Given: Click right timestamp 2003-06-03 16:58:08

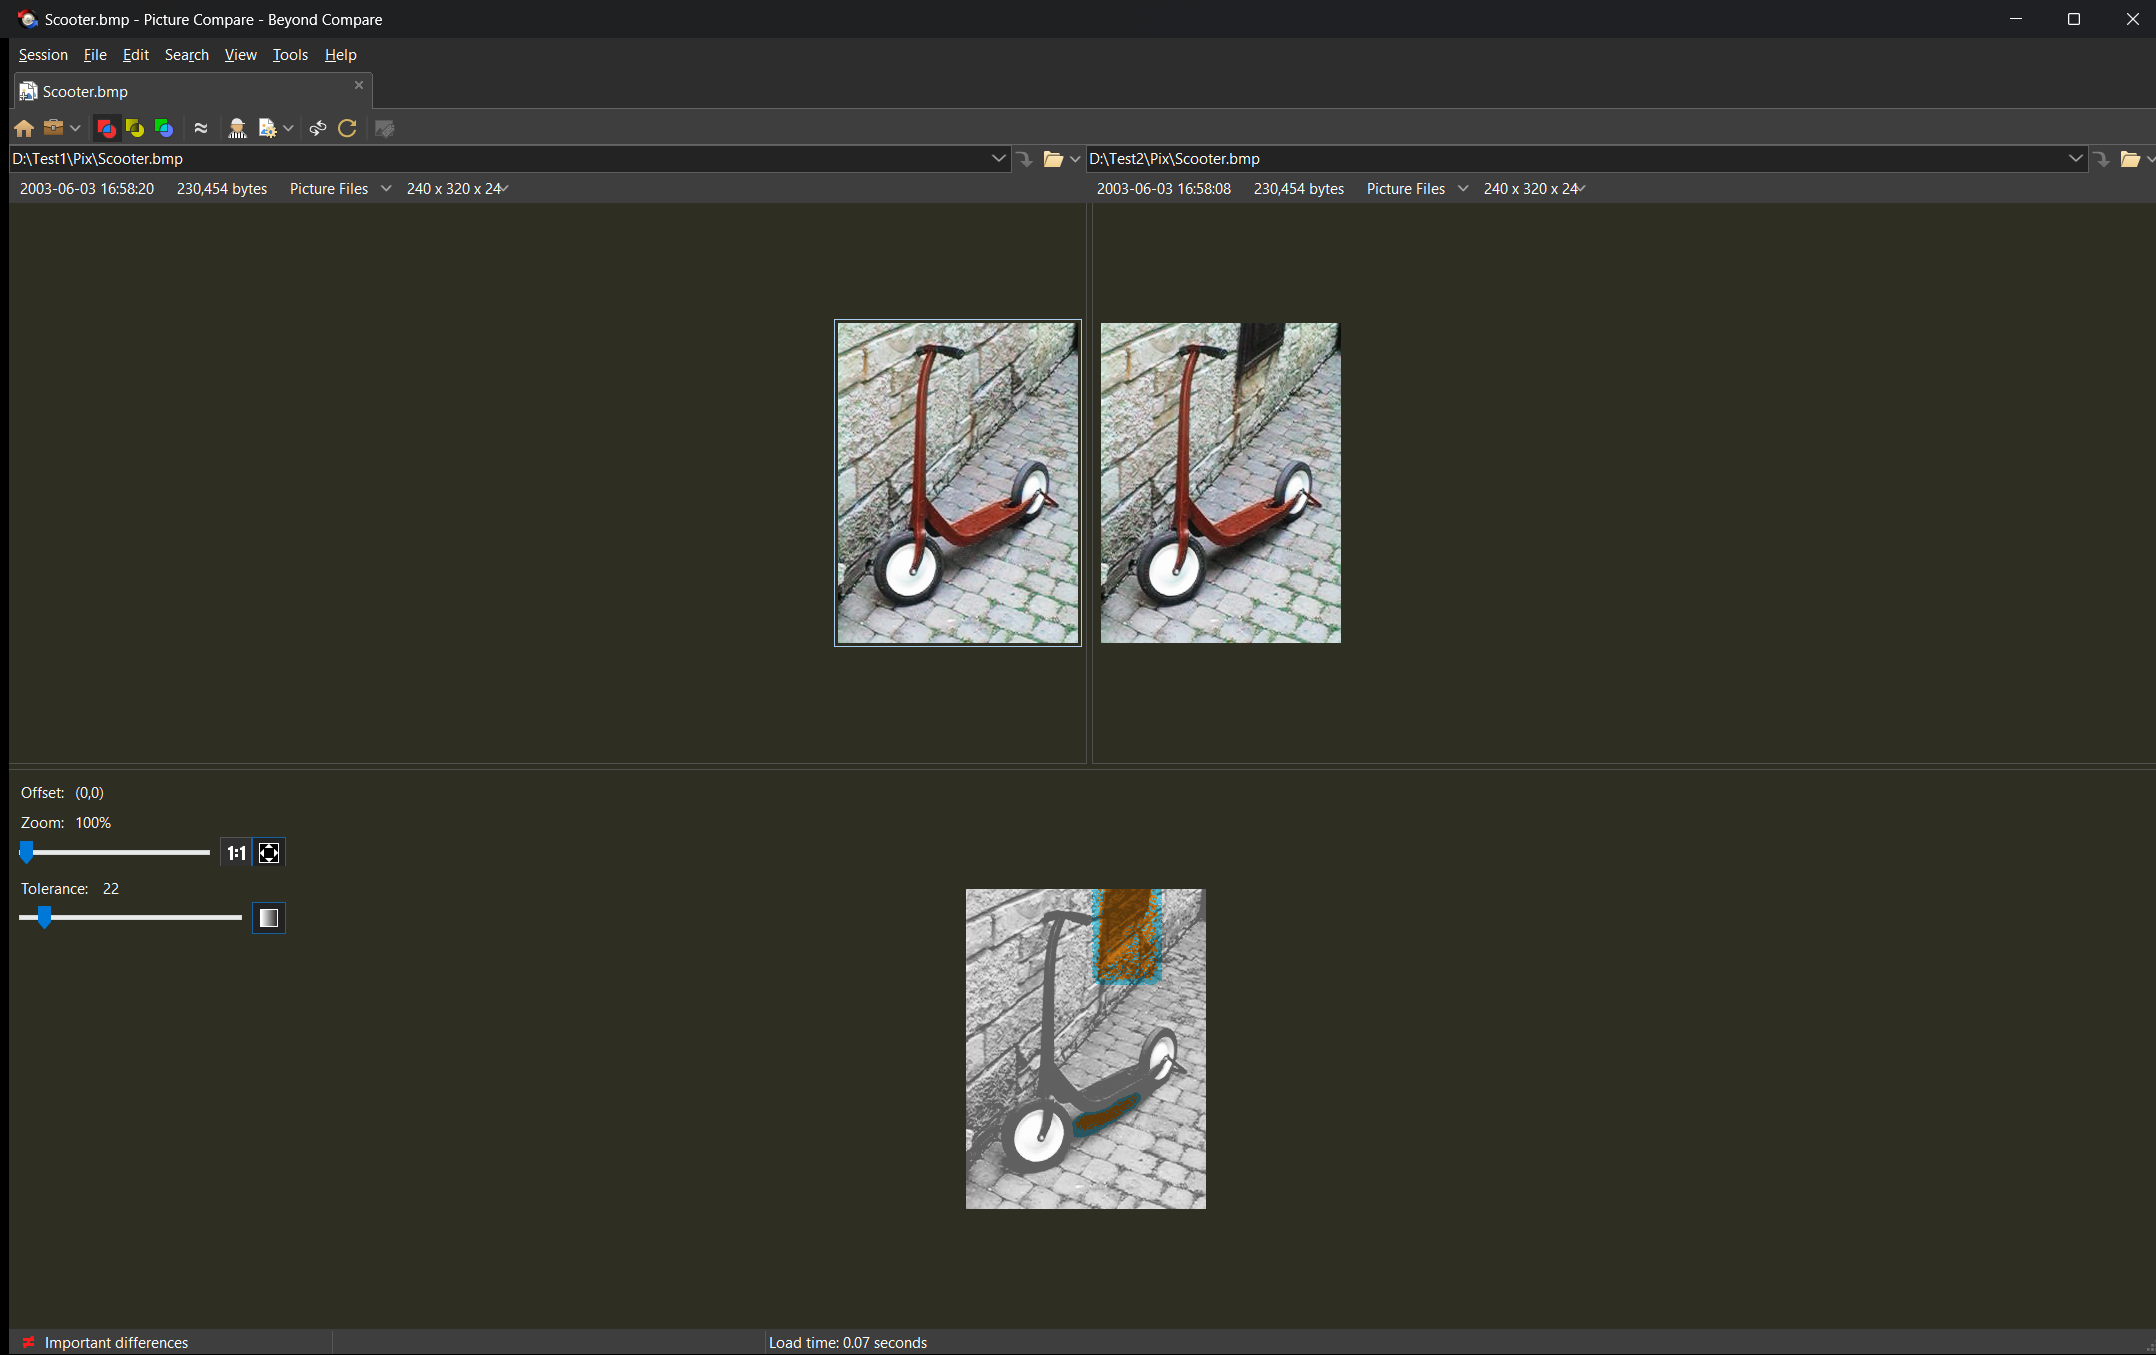Looking at the screenshot, I should (x=1164, y=189).
